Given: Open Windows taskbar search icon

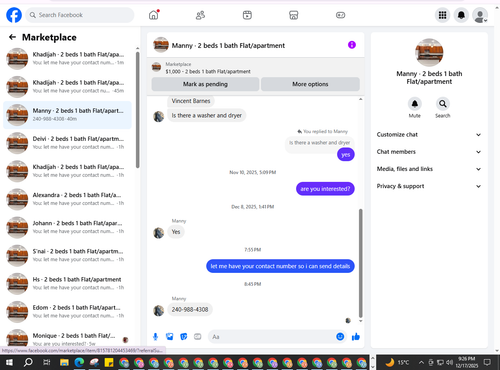Looking at the screenshot, I should [28, 362].
